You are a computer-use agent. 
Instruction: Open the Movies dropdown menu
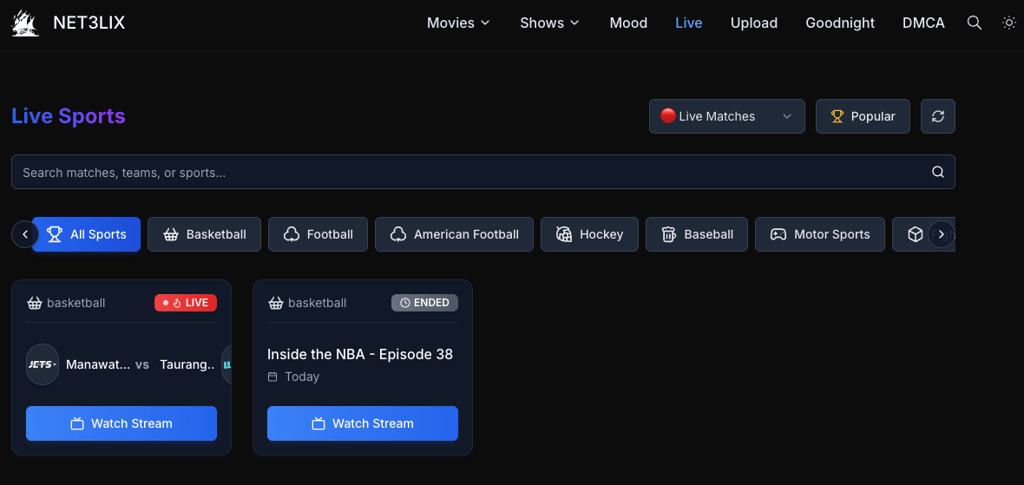pyautogui.click(x=458, y=23)
